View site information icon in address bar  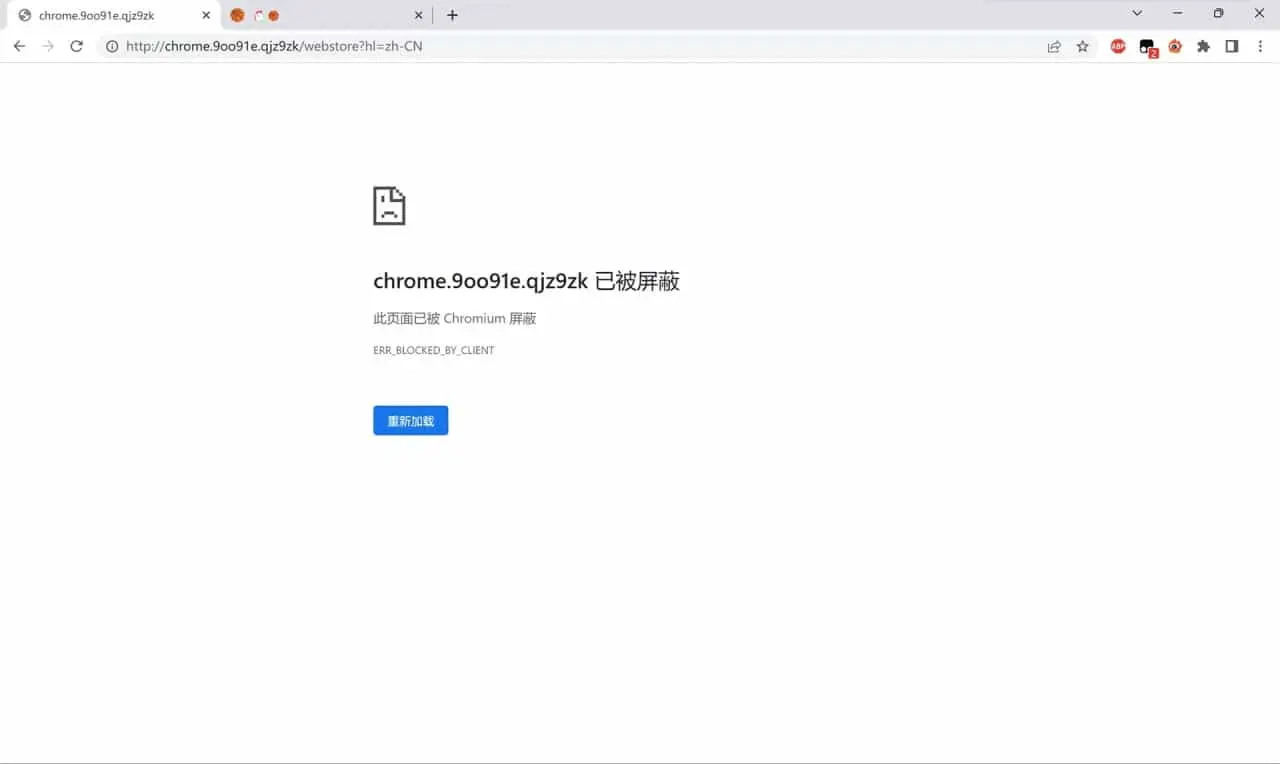coord(112,46)
